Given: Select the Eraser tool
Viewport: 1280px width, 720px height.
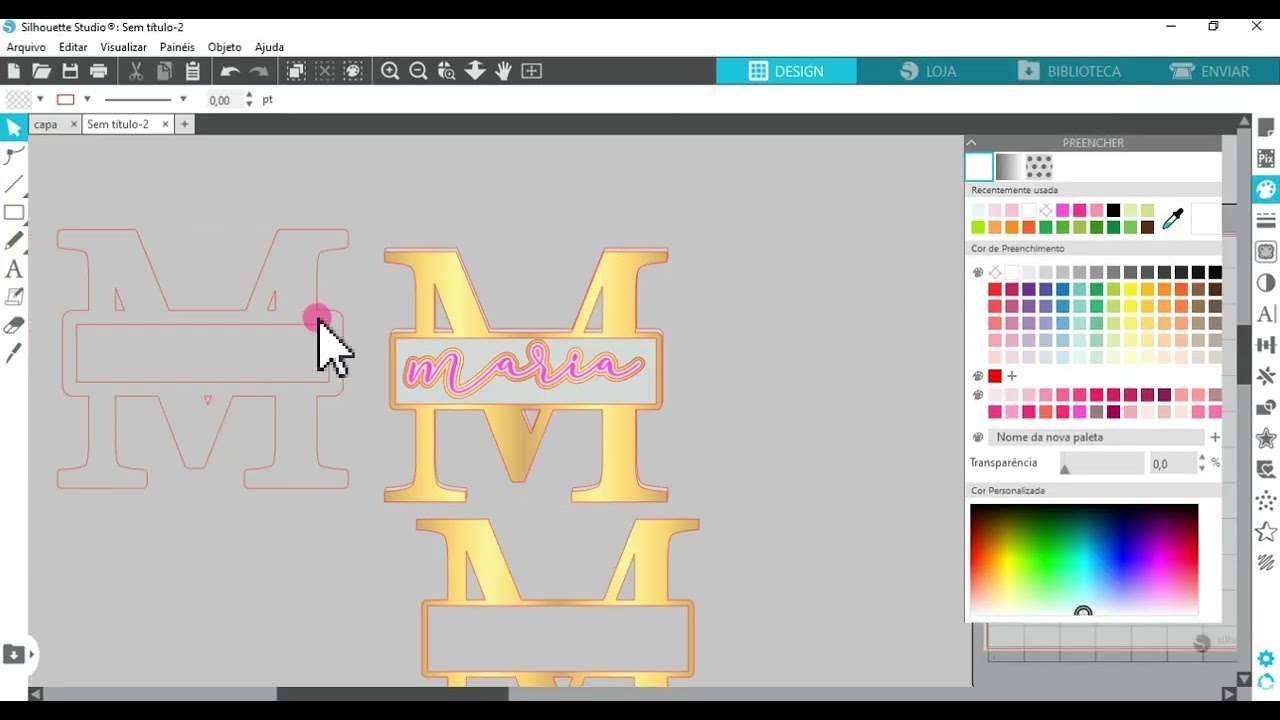Looking at the screenshot, I should point(14,325).
